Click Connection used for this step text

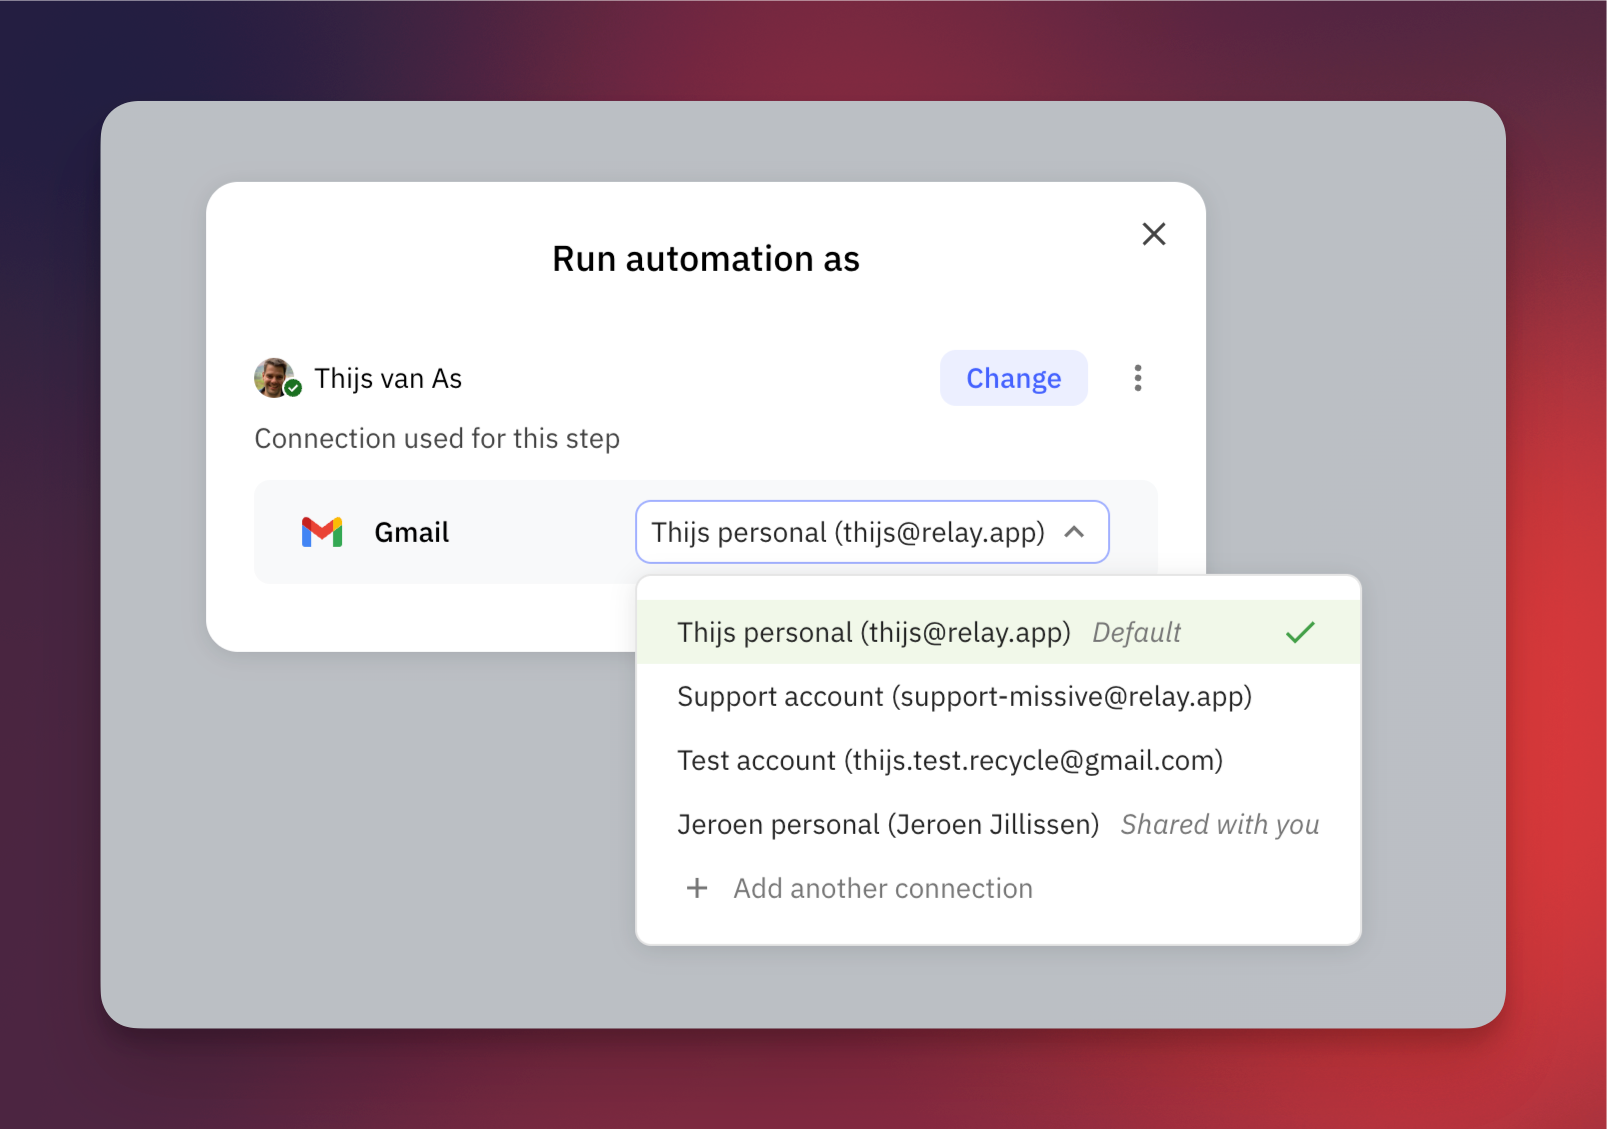pos(437,439)
